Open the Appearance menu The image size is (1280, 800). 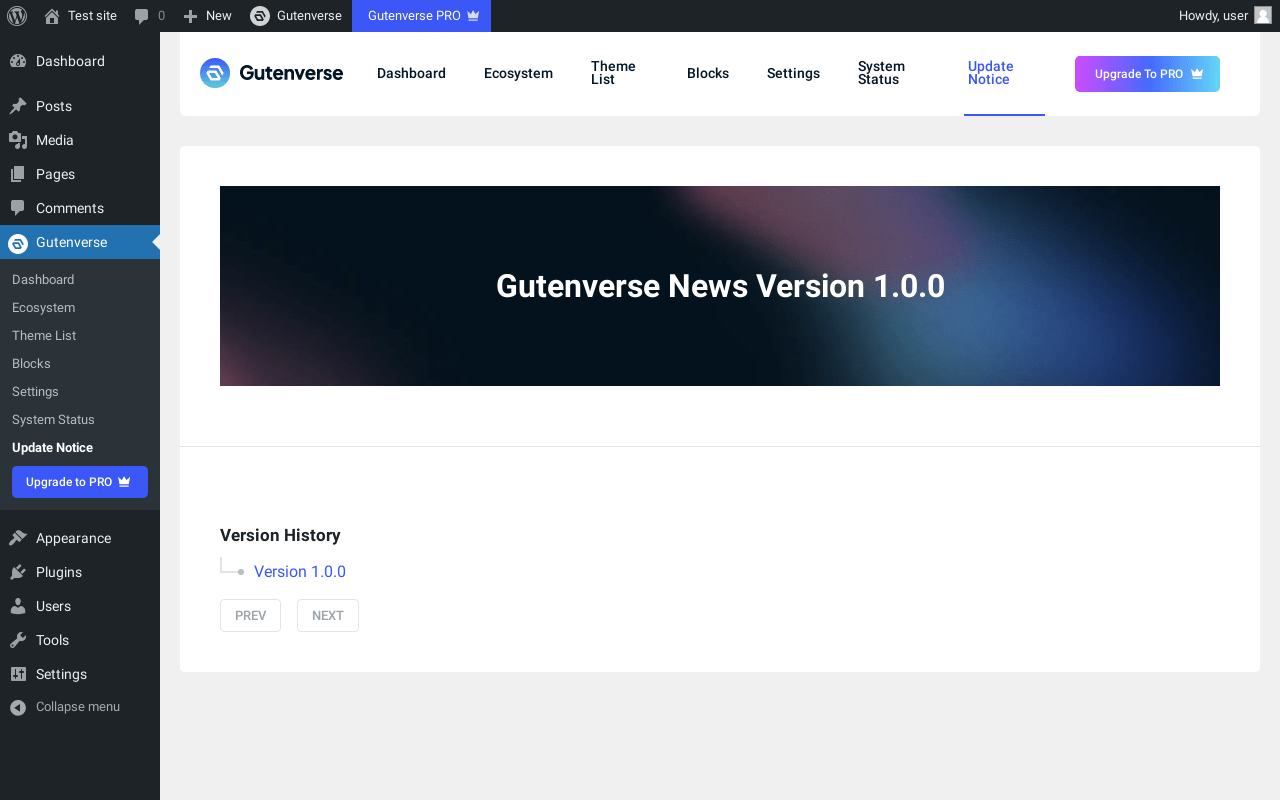(x=80, y=538)
